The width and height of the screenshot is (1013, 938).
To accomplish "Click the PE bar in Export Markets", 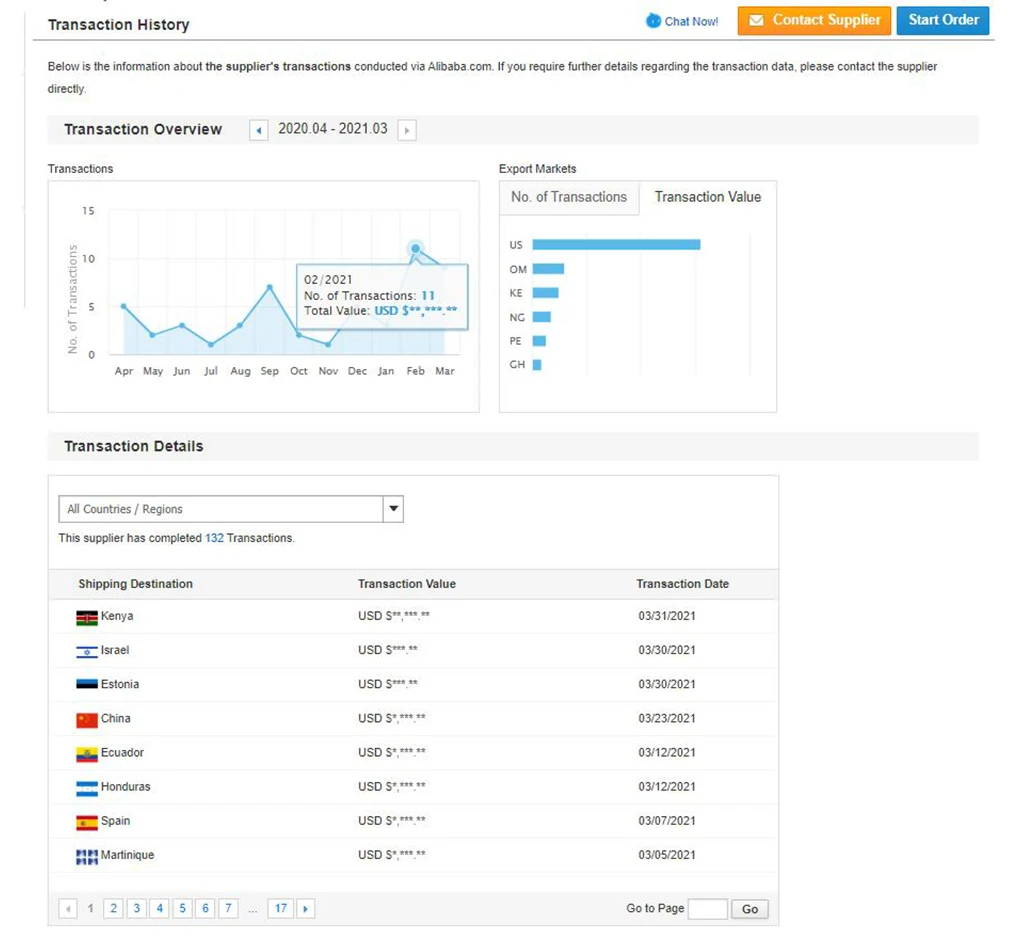I will point(539,341).
